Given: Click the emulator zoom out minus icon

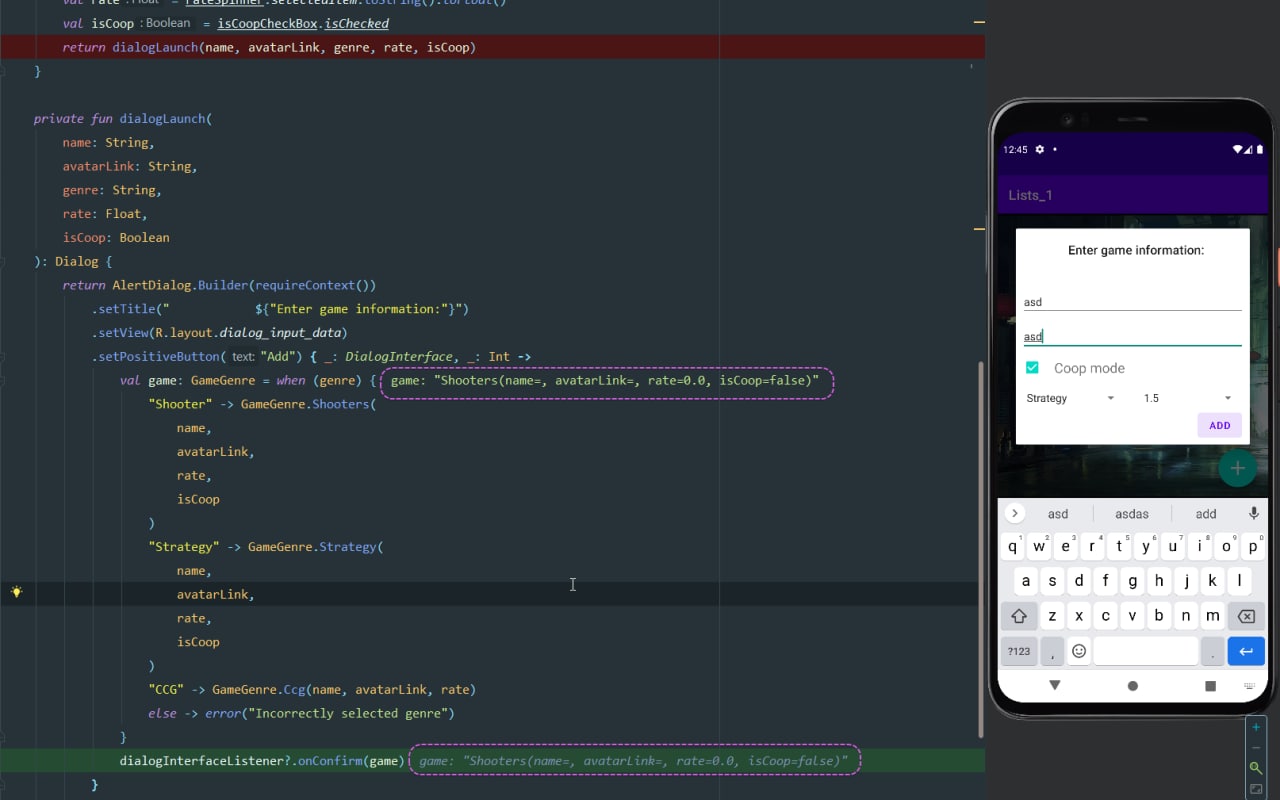Looking at the screenshot, I should point(1256,748).
